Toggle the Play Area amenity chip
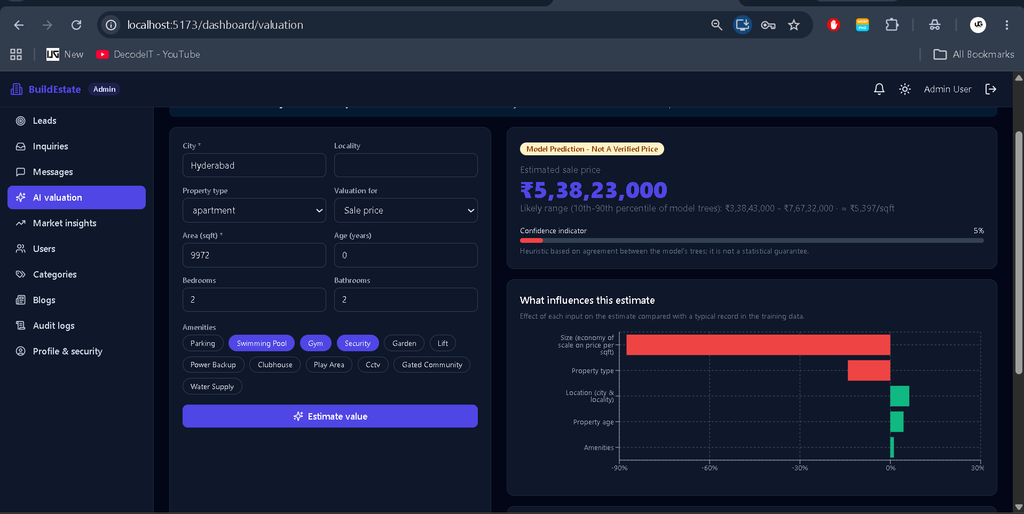The width and height of the screenshot is (1024, 514). pos(328,364)
